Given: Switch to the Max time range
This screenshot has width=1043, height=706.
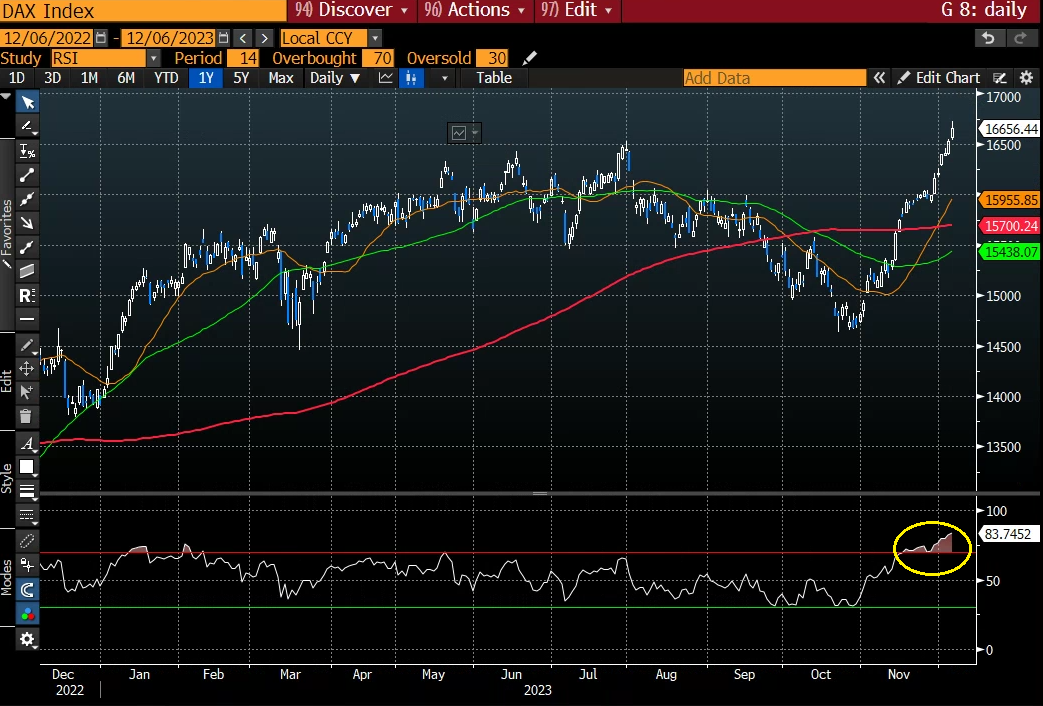Looking at the screenshot, I should [281, 78].
